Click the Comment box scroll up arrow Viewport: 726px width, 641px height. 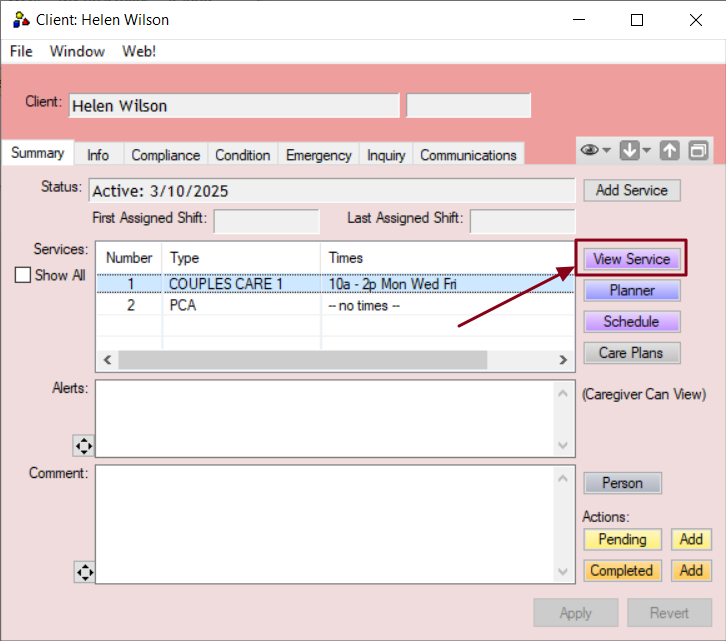[563, 478]
